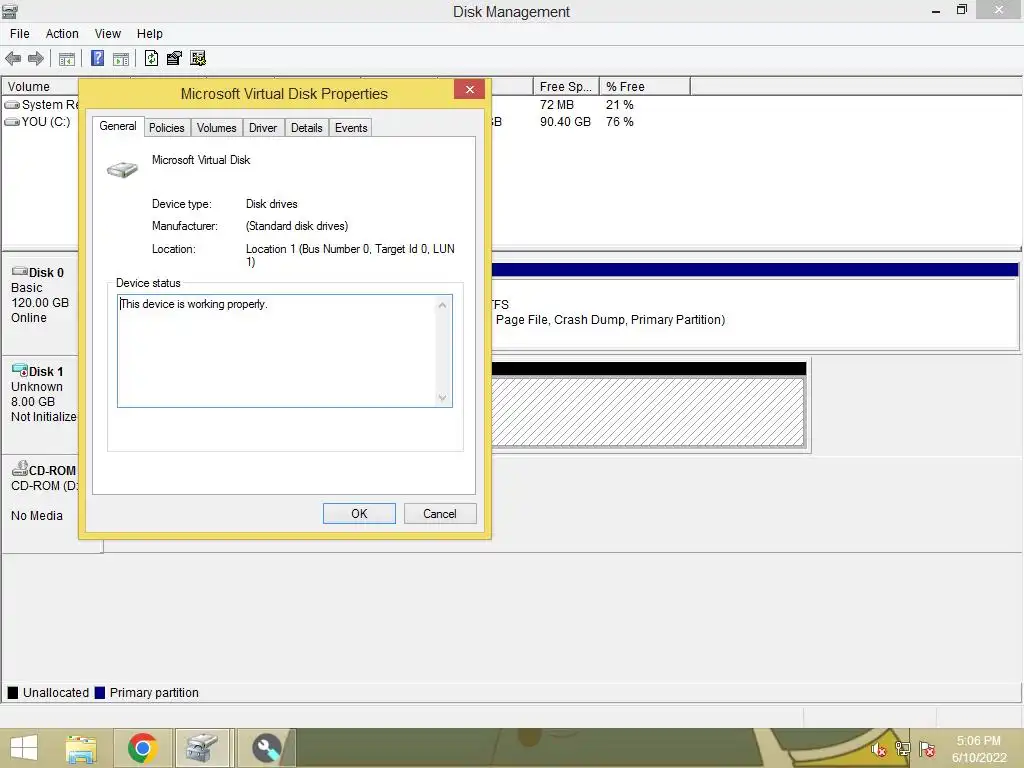Viewport: 1024px width, 768px height.
Task: Click the 'No Media' CD-ROM label
Action: tap(37, 516)
